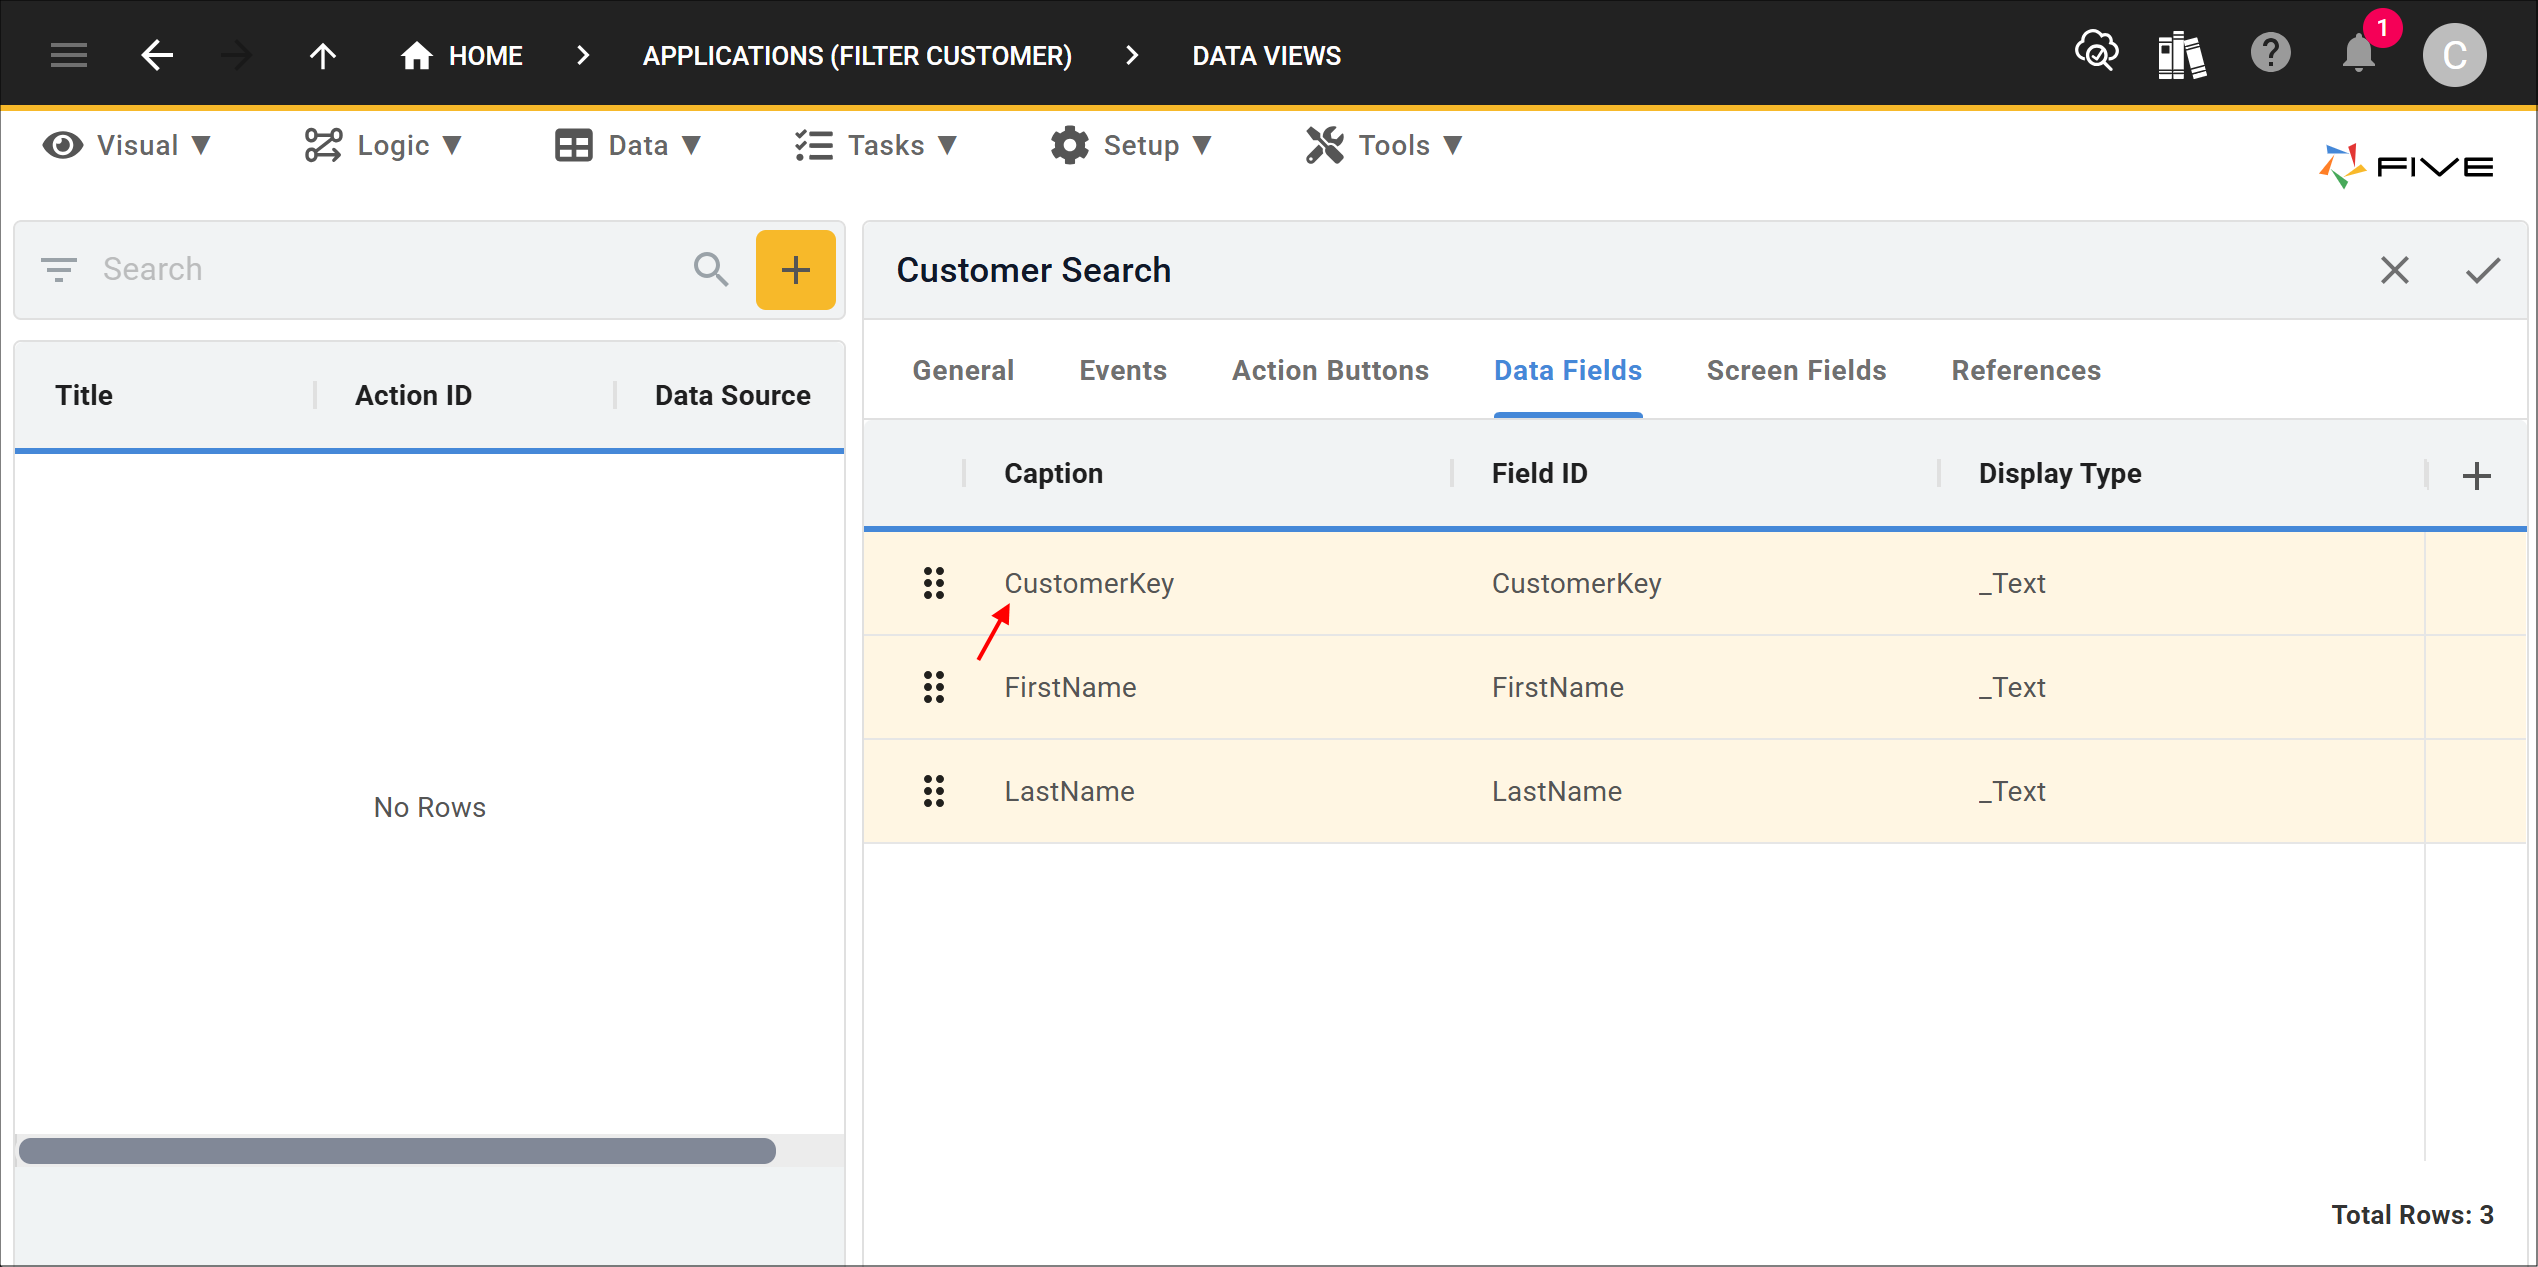The width and height of the screenshot is (2538, 1267).
Task: Click the Visual menu icon
Action: [65, 146]
